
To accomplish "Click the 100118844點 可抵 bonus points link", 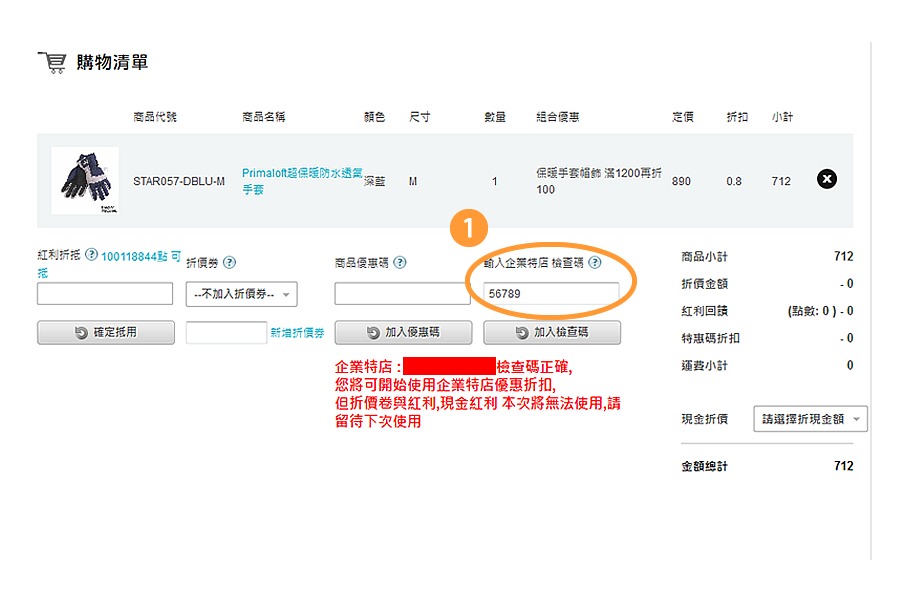I will pyautogui.click(x=109, y=264).
